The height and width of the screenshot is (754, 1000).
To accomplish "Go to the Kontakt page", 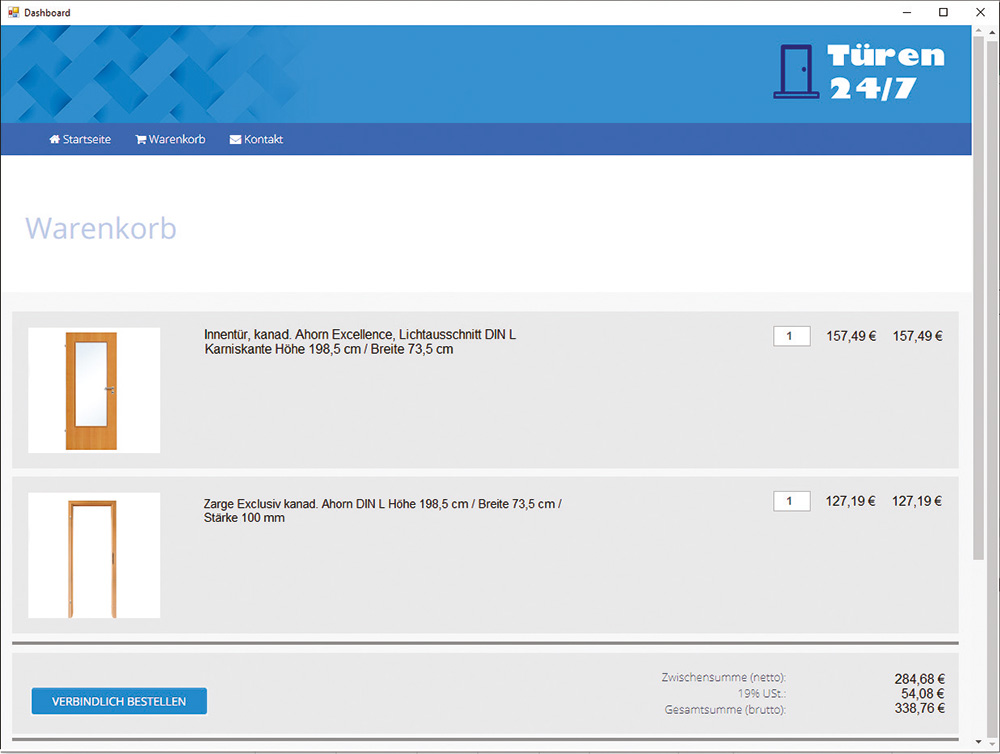I will click(x=263, y=140).
